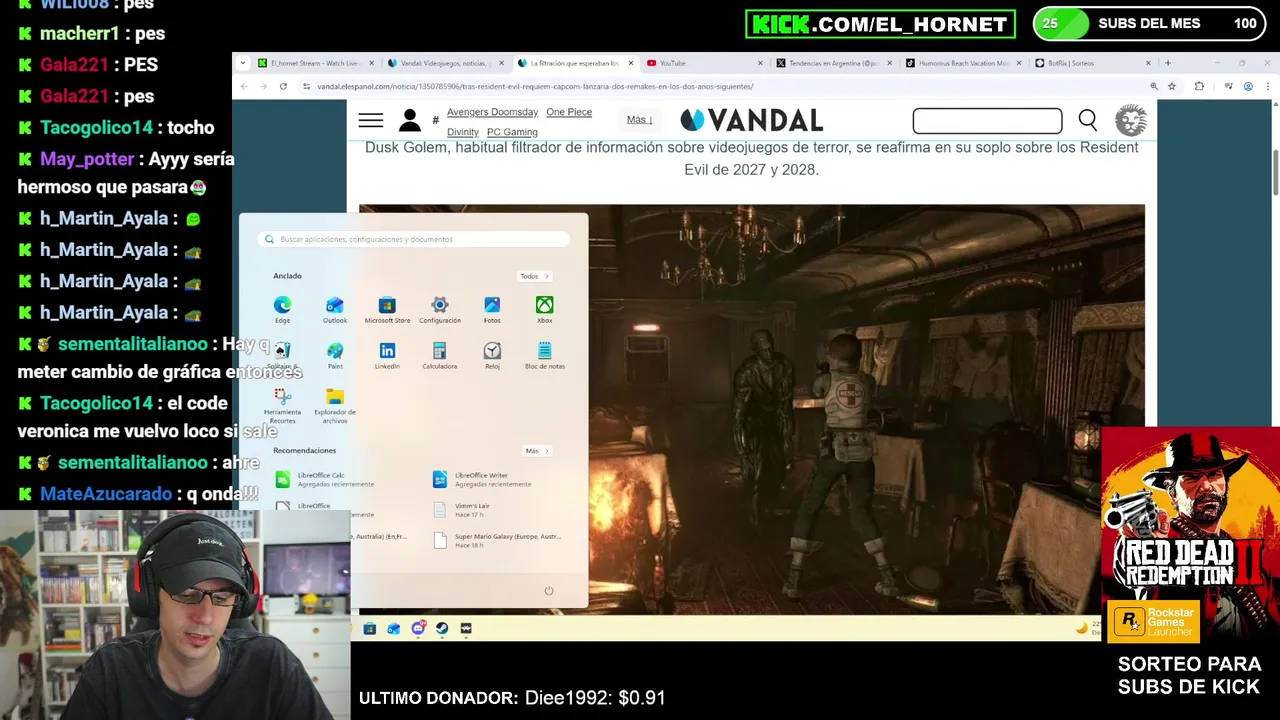Click the page vertical scrollbar thumb
The height and width of the screenshot is (720, 1280).
pos(1275,173)
